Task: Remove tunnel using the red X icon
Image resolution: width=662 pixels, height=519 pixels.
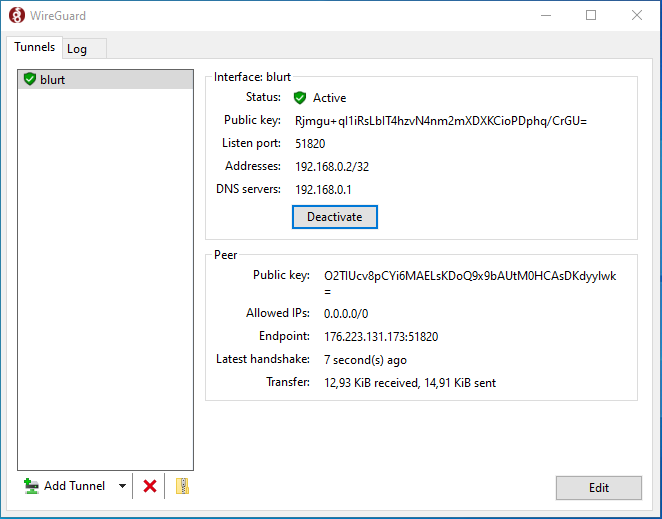Action: 149,486
